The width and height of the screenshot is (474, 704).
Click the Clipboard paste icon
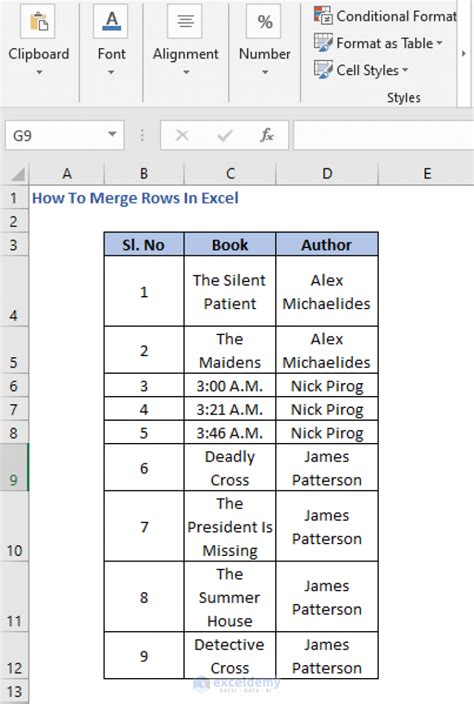click(38, 21)
